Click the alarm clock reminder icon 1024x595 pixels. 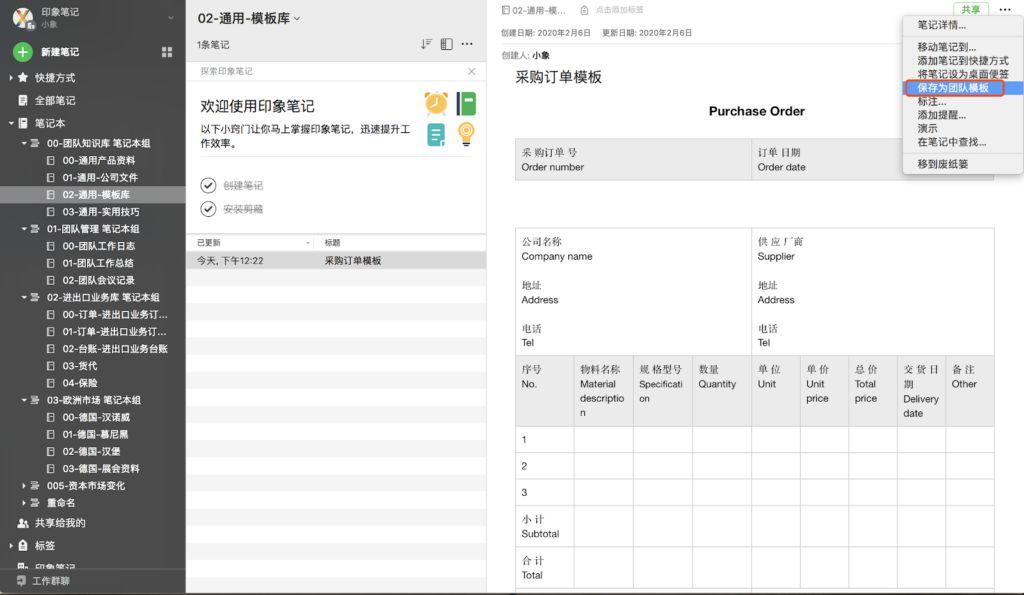[436, 103]
